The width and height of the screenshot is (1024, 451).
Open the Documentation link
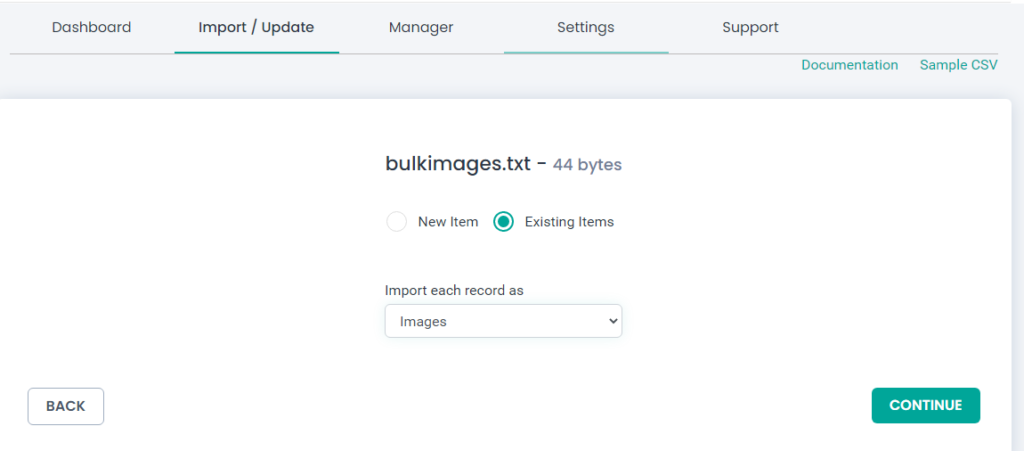pyautogui.click(x=850, y=65)
